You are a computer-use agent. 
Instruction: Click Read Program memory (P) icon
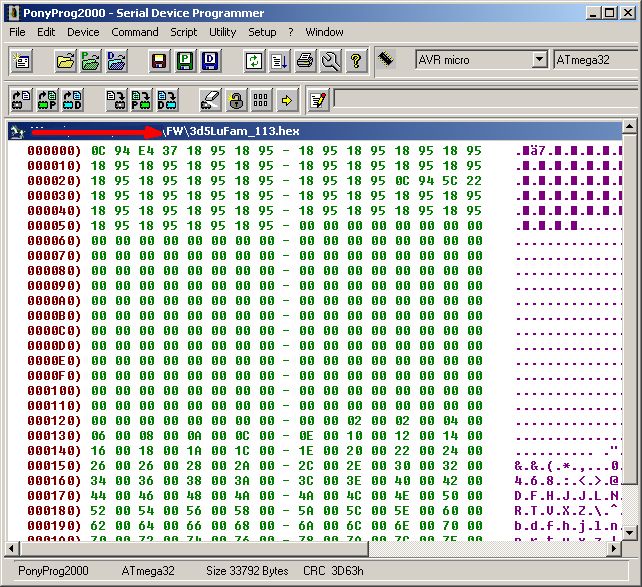point(47,100)
